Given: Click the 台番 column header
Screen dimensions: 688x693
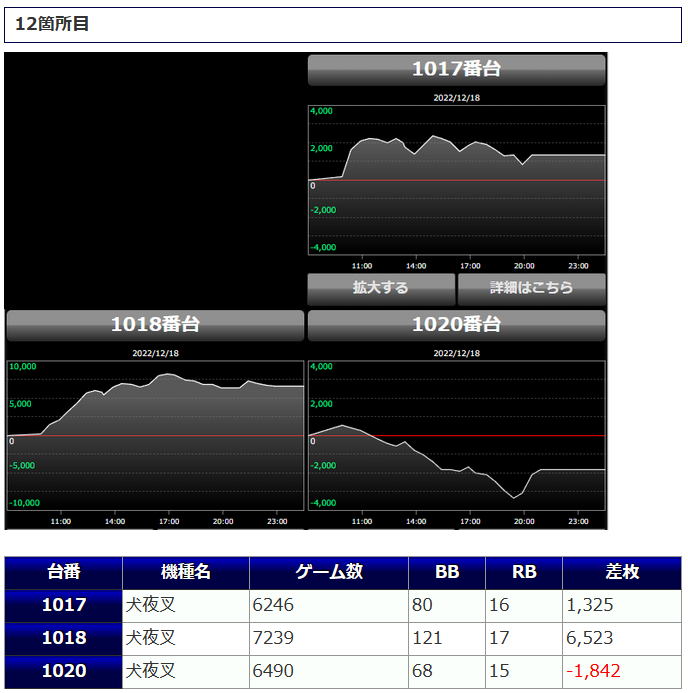Looking at the screenshot, I should pos(64,572).
